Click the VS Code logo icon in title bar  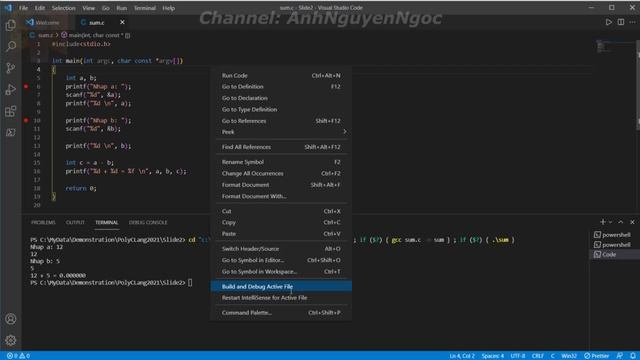(8, 8)
